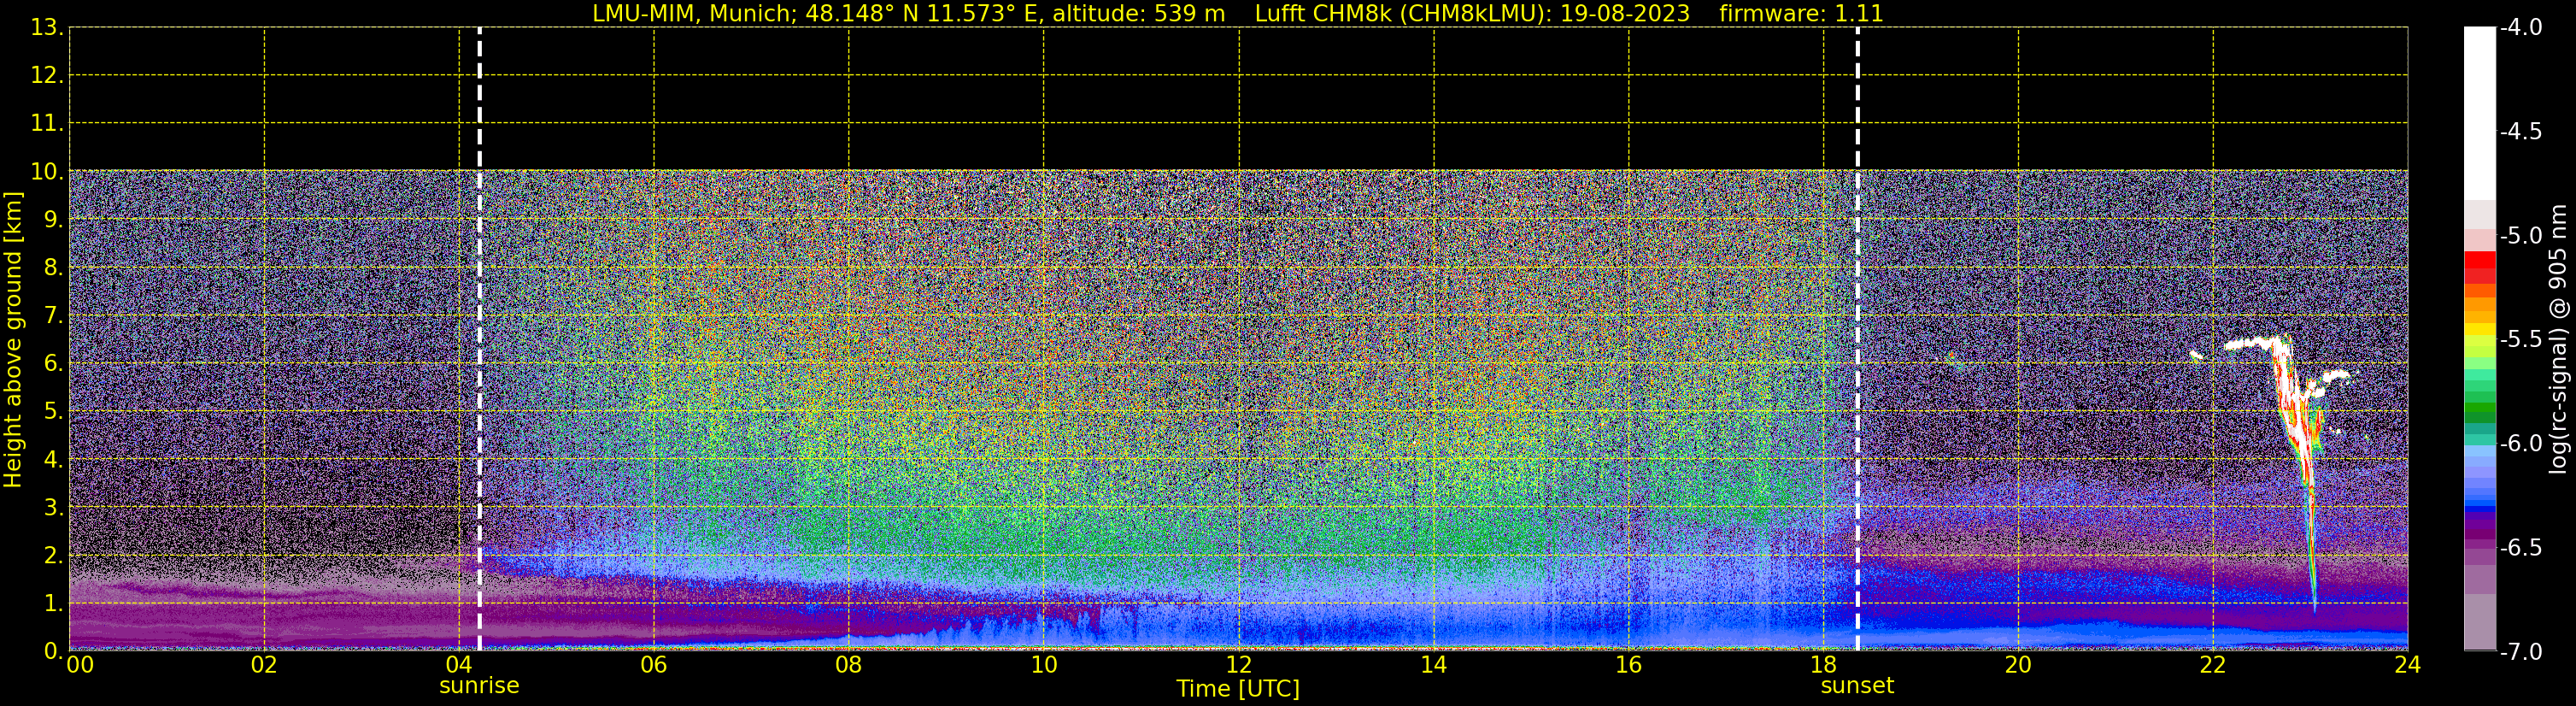Pick the red band of the colorbar
The width and height of the screenshot is (2576, 706).
2480,260
